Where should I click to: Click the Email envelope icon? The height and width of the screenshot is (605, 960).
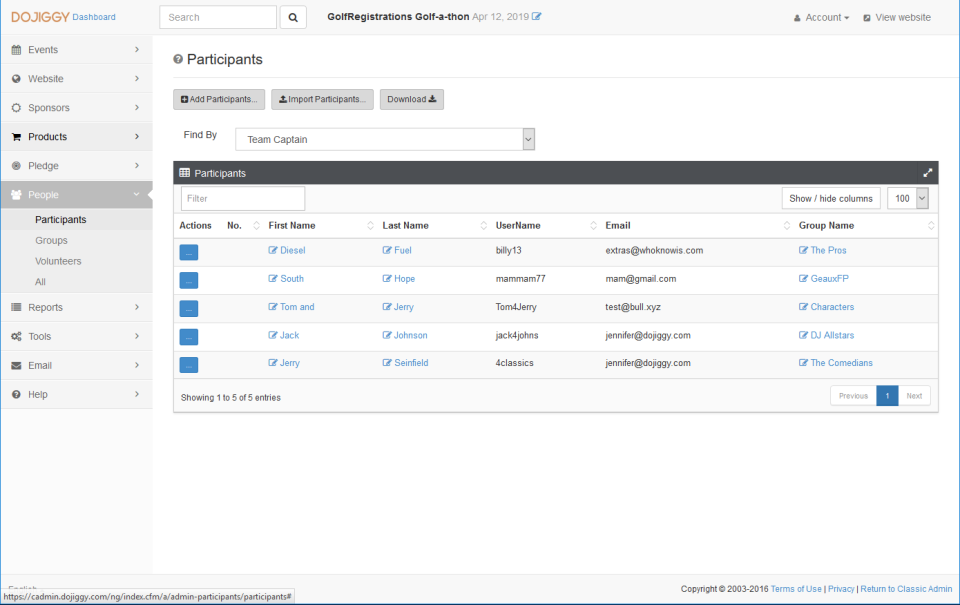coord(17,366)
